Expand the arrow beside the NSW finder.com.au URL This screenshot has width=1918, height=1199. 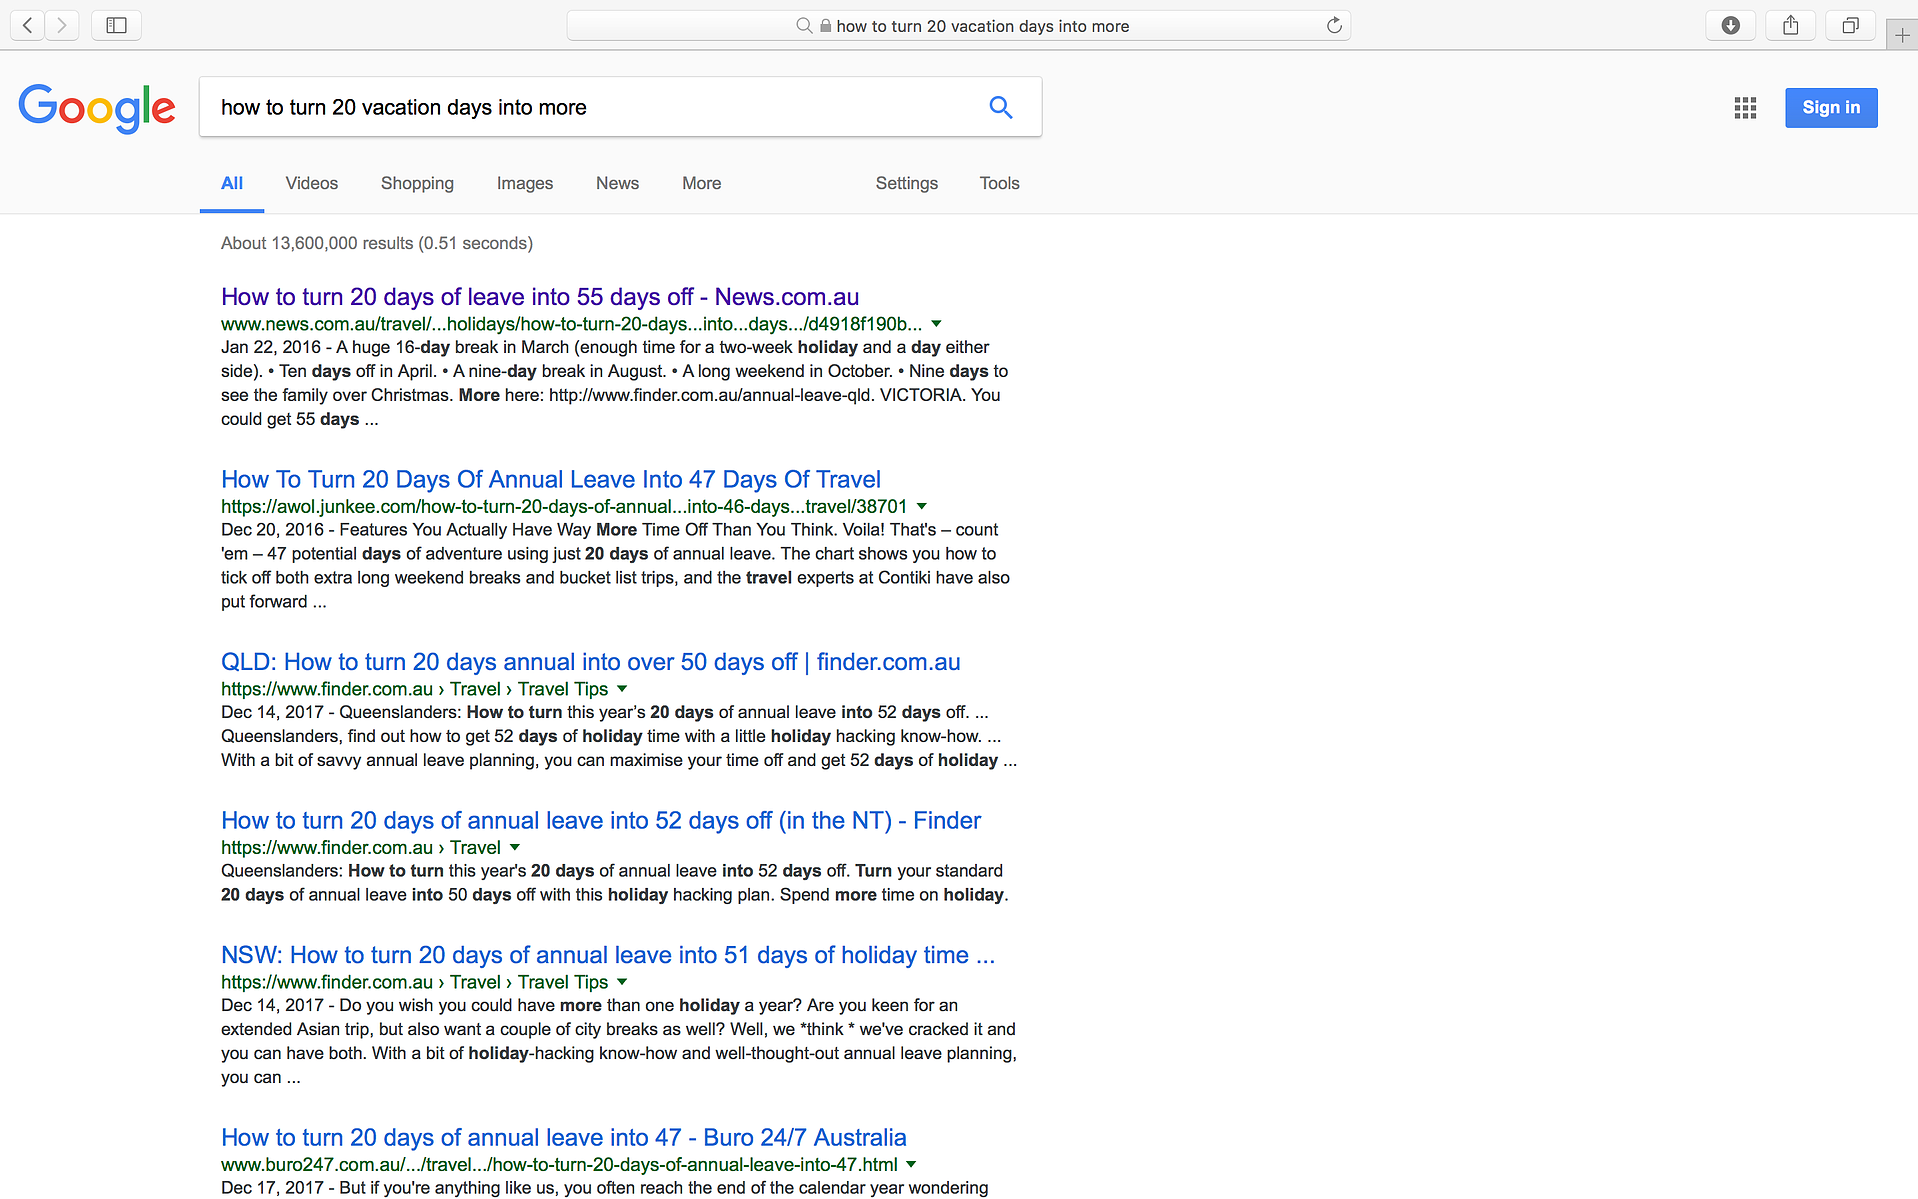point(622,982)
